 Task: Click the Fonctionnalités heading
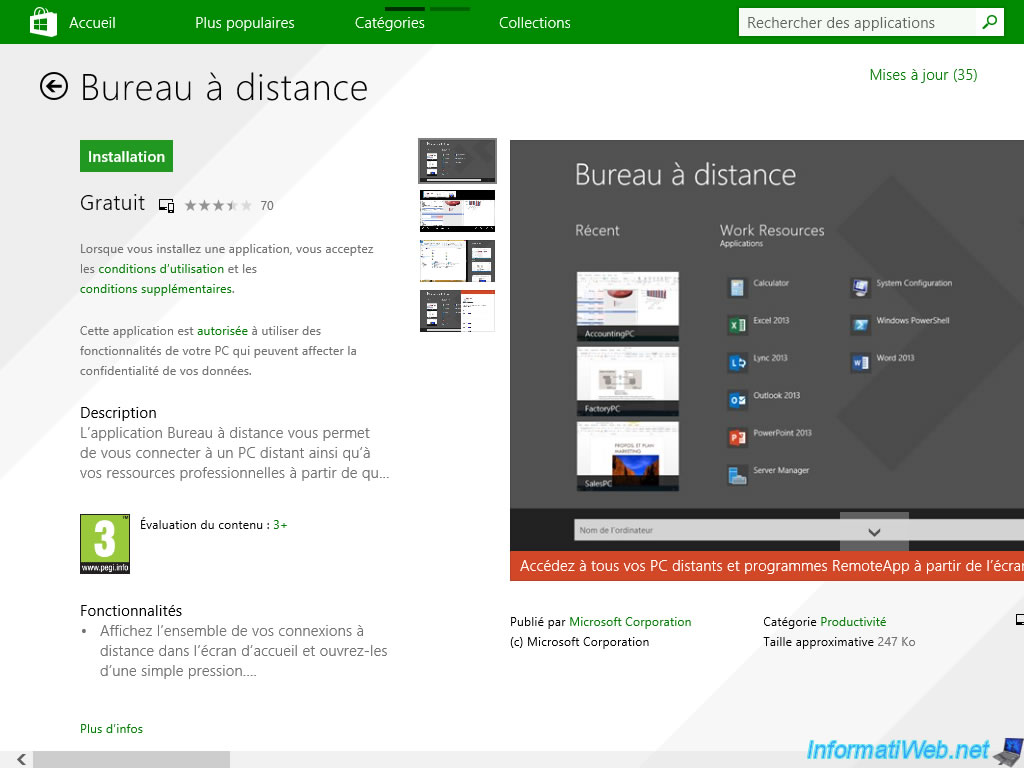pyautogui.click(x=131, y=611)
